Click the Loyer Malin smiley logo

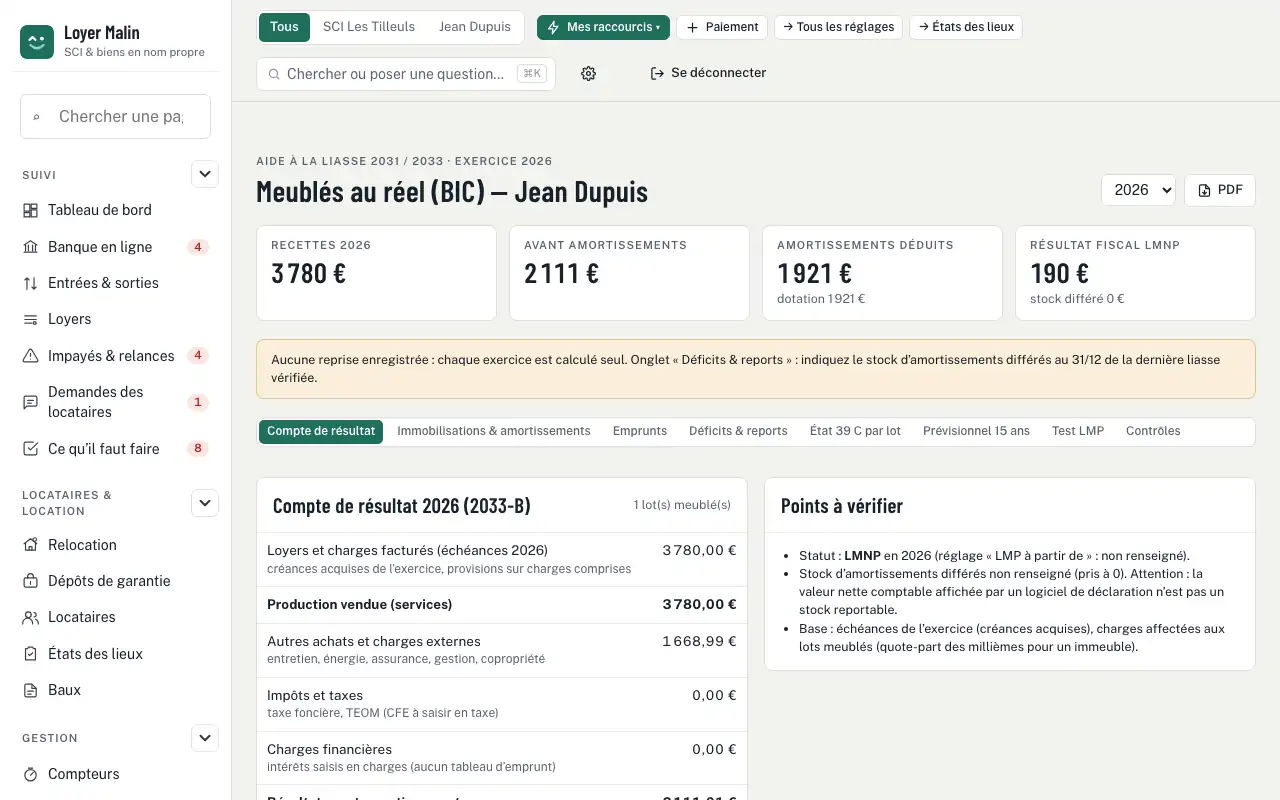click(x=37, y=42)
